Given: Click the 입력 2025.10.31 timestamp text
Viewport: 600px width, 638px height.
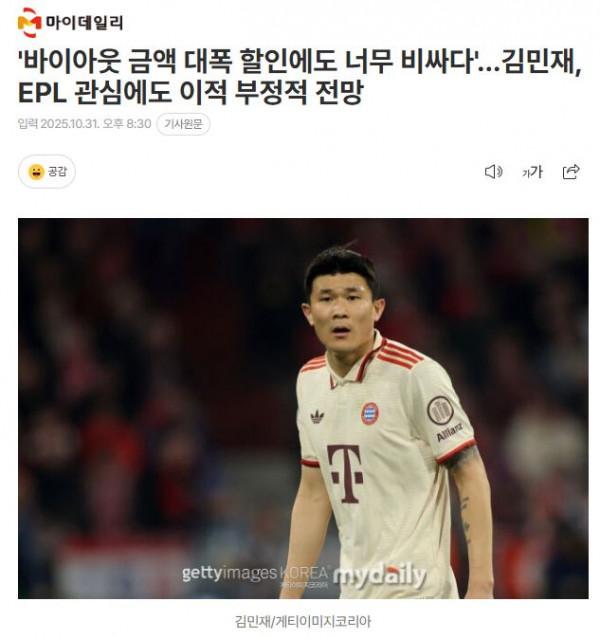Looking at the screenshot, I should [x=85, y=124].
